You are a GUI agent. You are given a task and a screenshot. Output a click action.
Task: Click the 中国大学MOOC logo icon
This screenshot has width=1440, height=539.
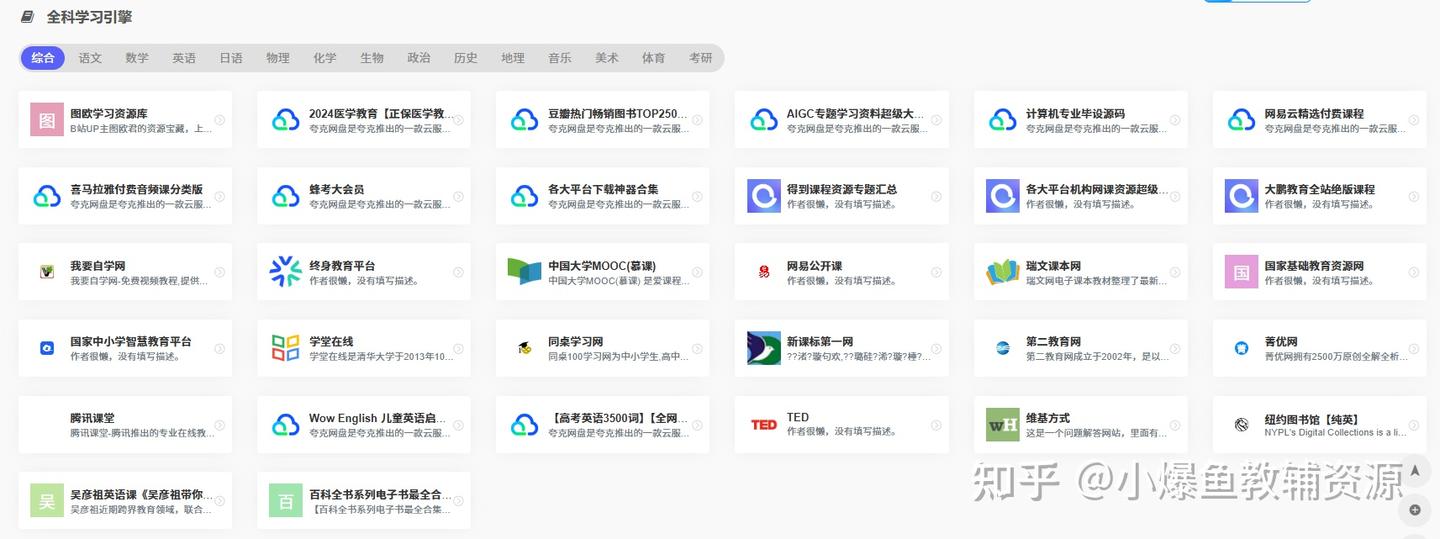tap(525, 272)
